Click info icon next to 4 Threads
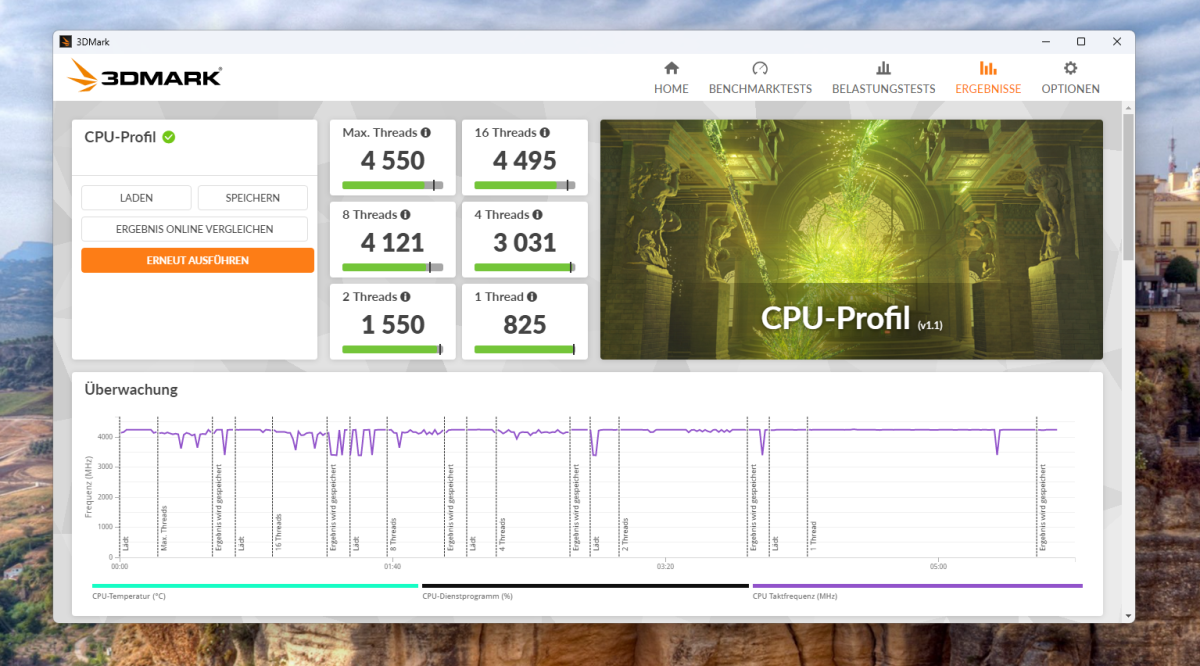Image resolution: width=1200 pixels, height=666 pixels. click(x=538, y=214)
